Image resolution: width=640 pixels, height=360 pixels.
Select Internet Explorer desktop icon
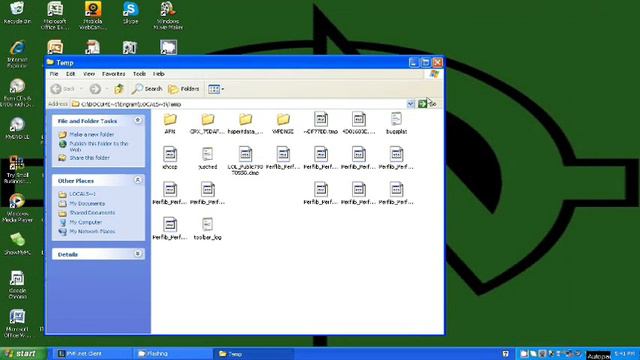[17, 54]
